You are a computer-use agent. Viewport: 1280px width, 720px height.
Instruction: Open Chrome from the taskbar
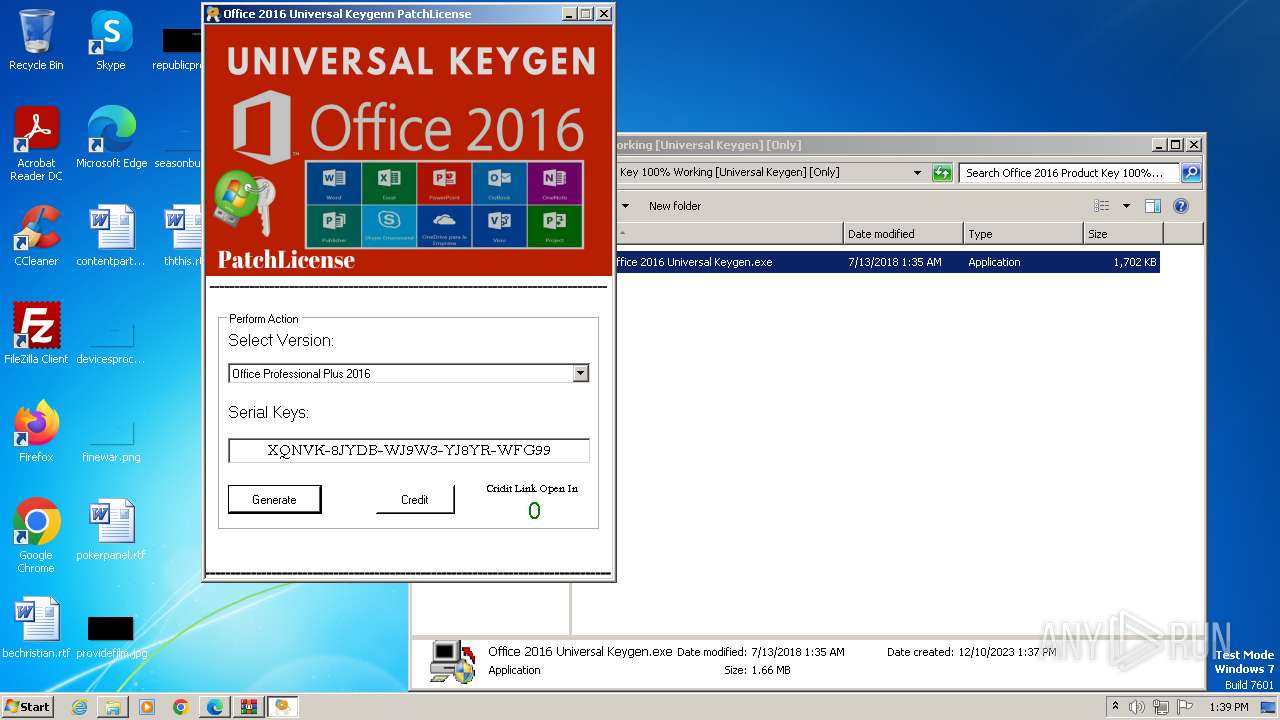click(181, 707)
